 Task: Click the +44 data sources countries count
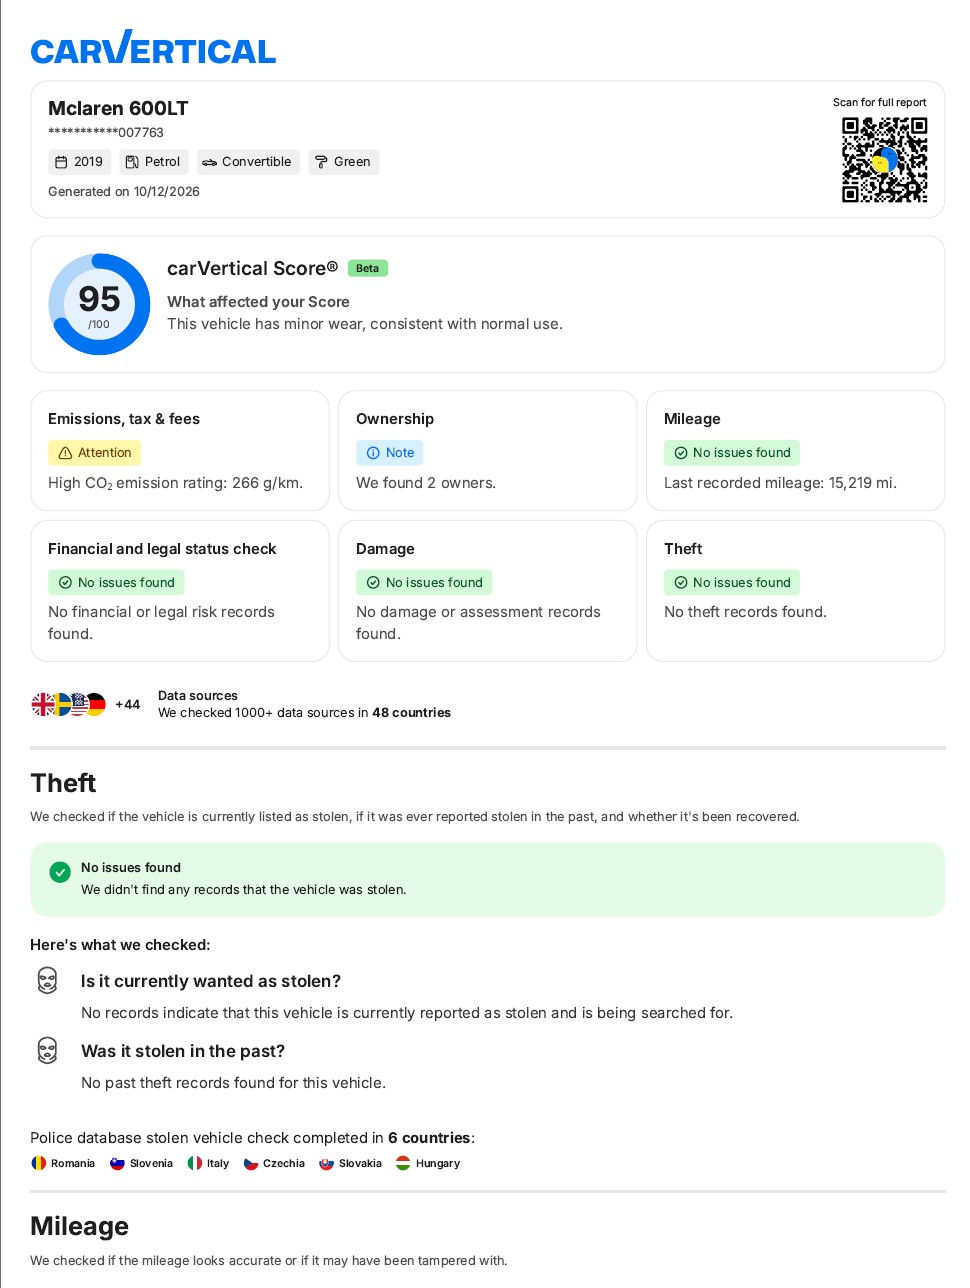tap(127, 704)
